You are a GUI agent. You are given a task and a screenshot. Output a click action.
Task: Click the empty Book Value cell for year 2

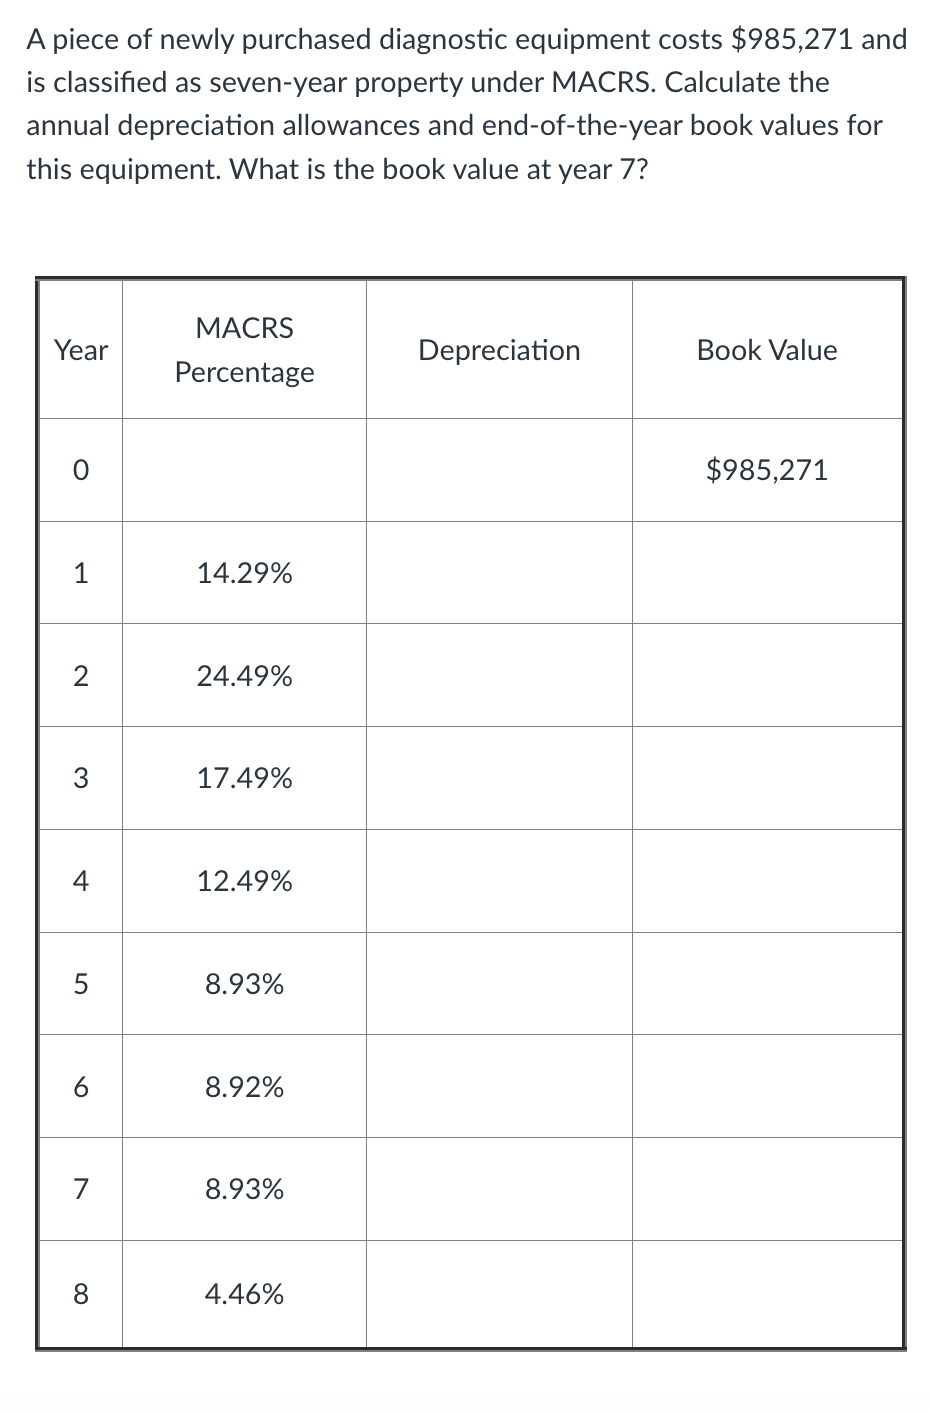[767, 677]
